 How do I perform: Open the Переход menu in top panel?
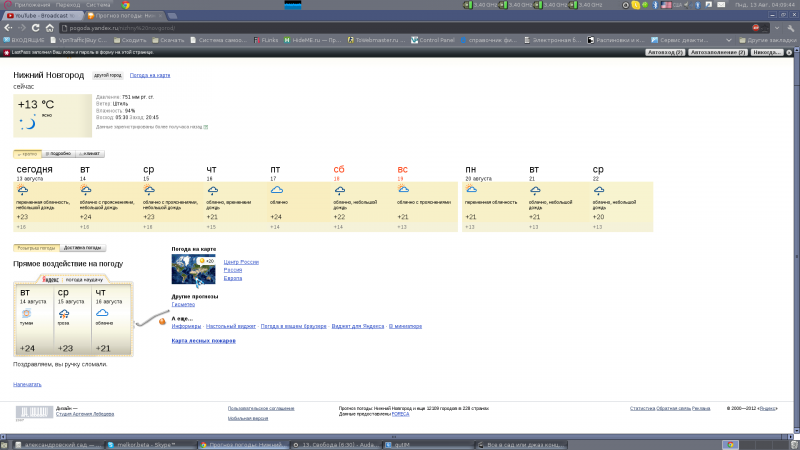68,5
